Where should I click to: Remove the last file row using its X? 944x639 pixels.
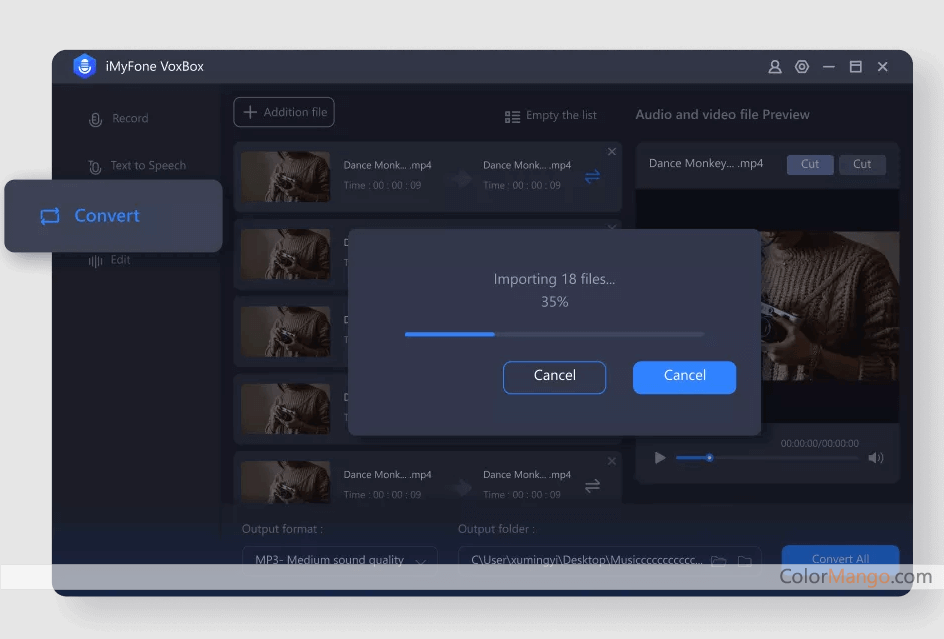(x=612, y=461)
